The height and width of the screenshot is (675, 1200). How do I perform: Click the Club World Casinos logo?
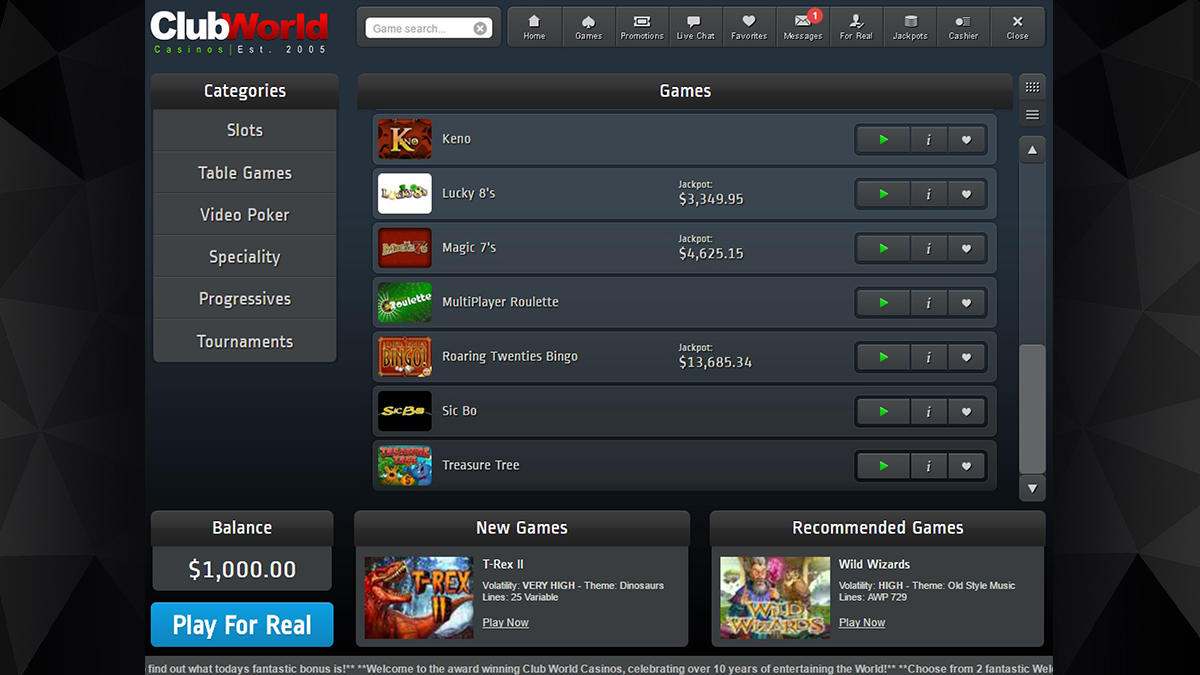(x=239, y=31)
